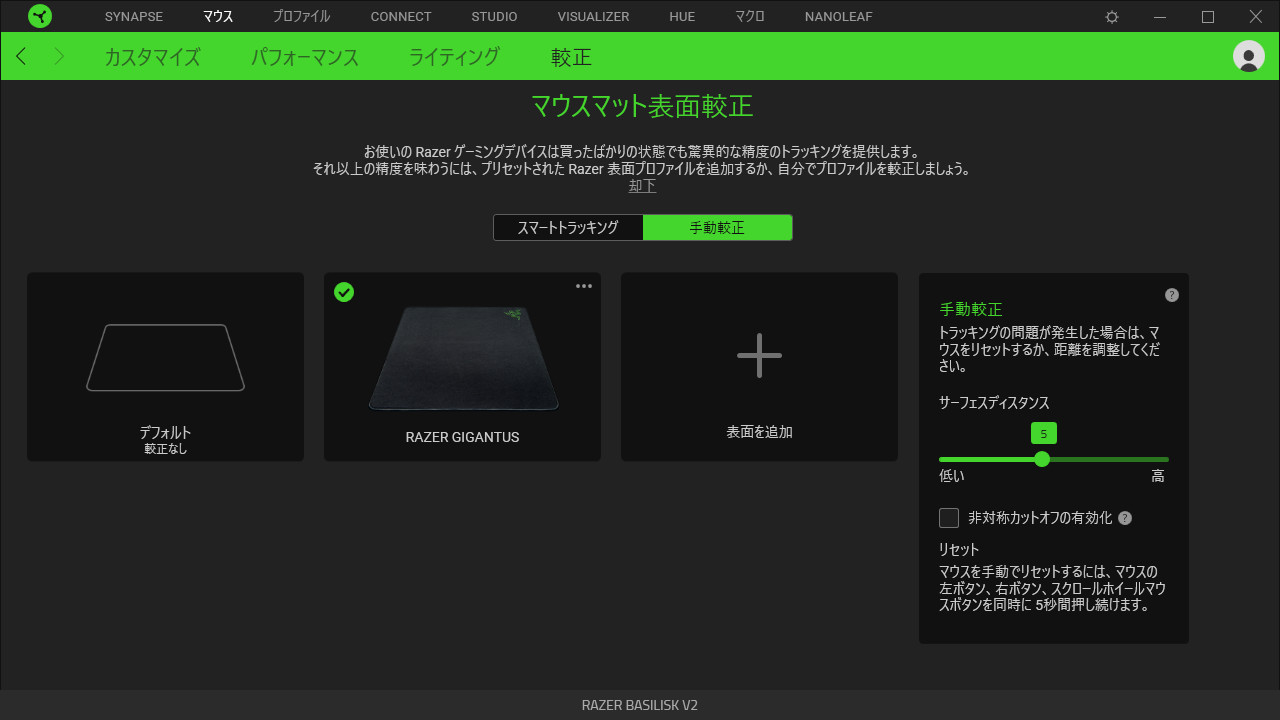Select the 手動較正 mode

click(x=717, y=228)
